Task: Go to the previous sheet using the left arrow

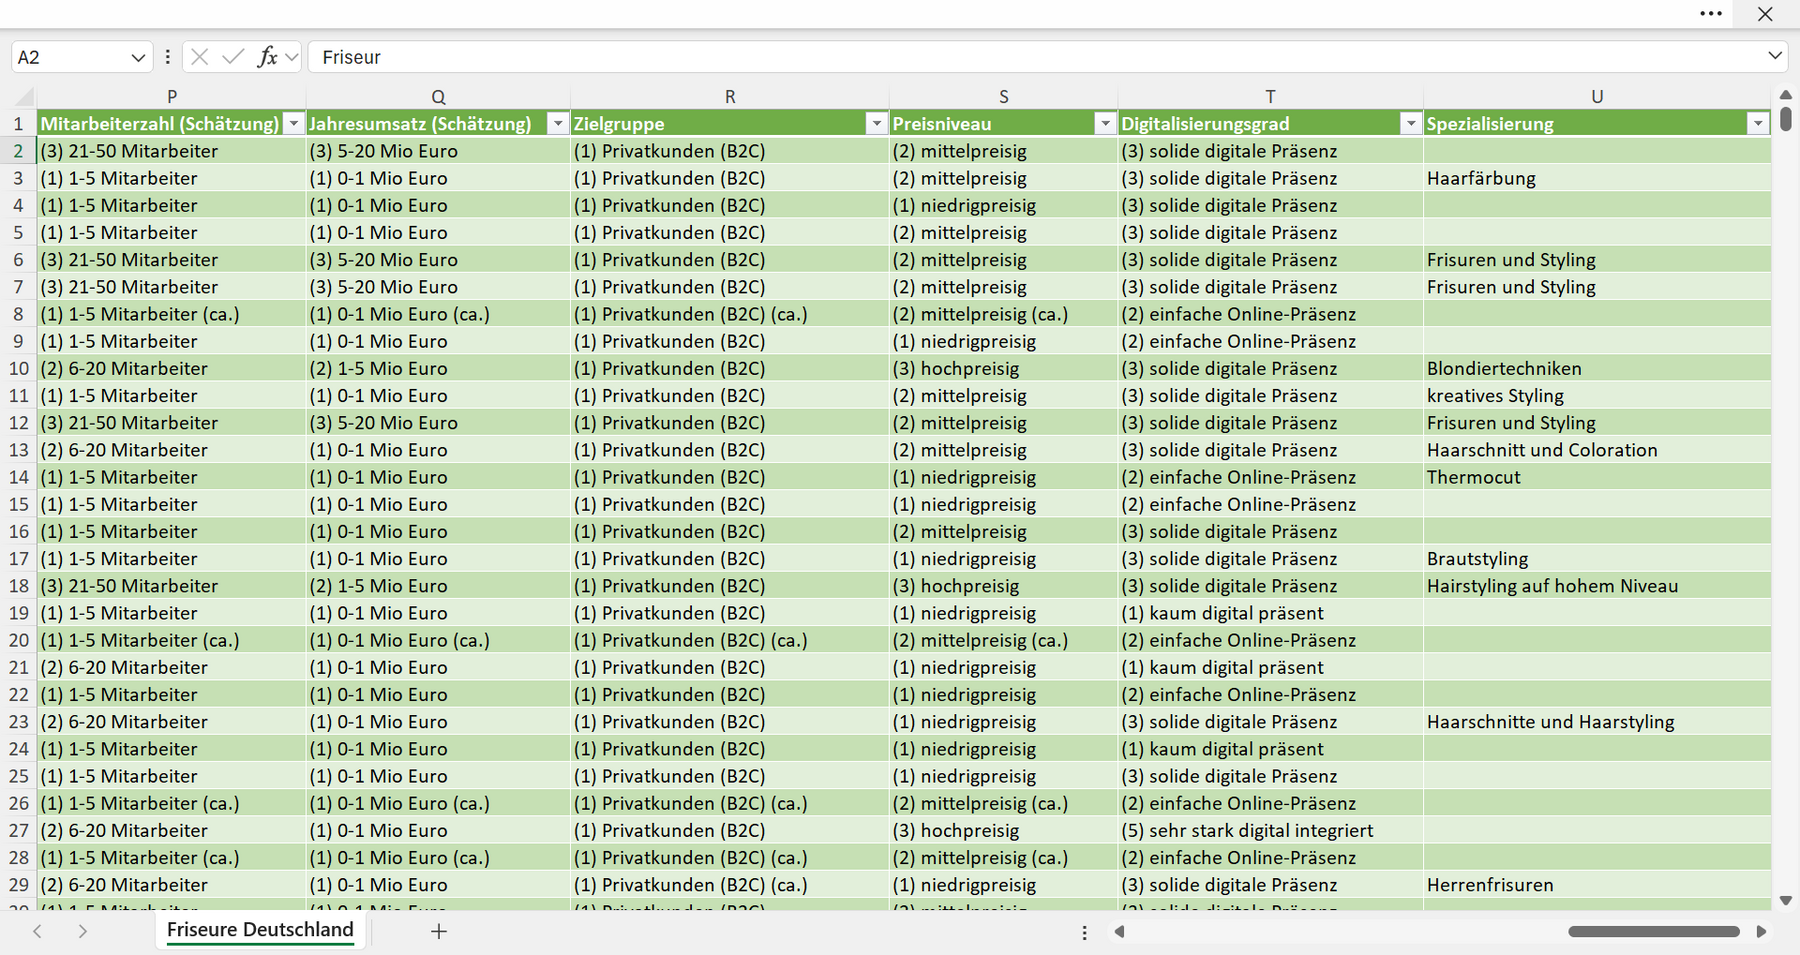Action: pyautogui.click(x=37, y=931)
